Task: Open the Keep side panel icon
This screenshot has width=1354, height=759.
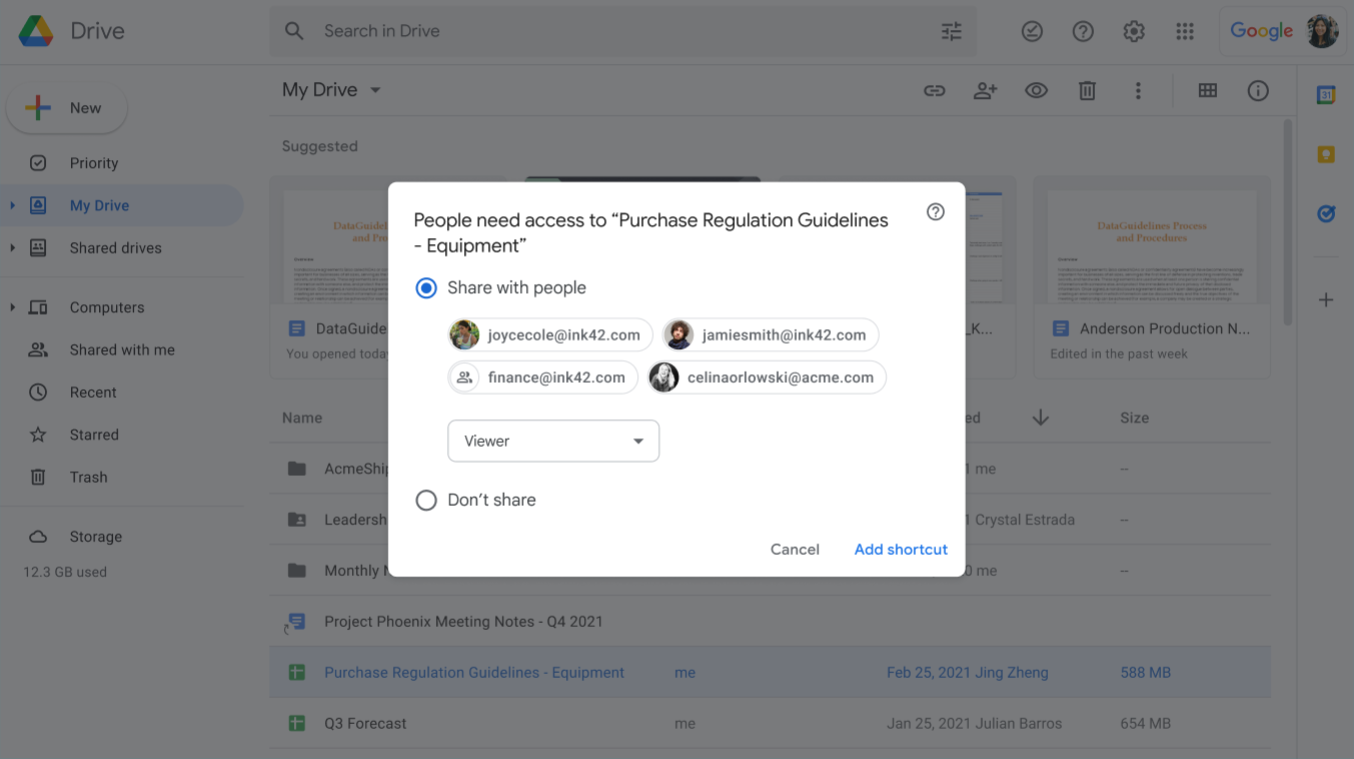Action: point(1326,154)
